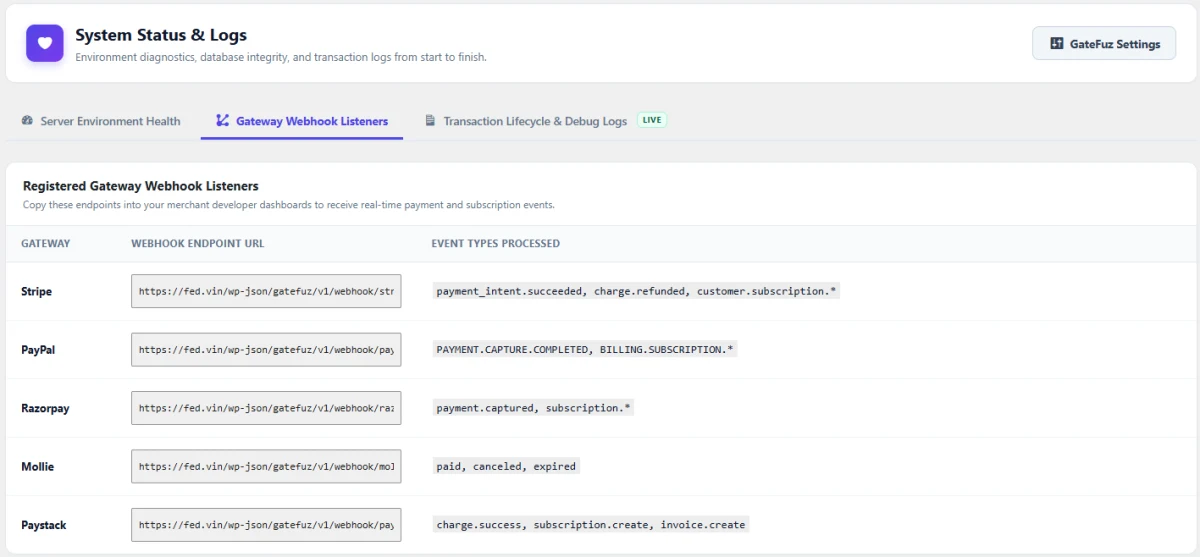Select the PayPal webhook endpoint URL field

266,350
